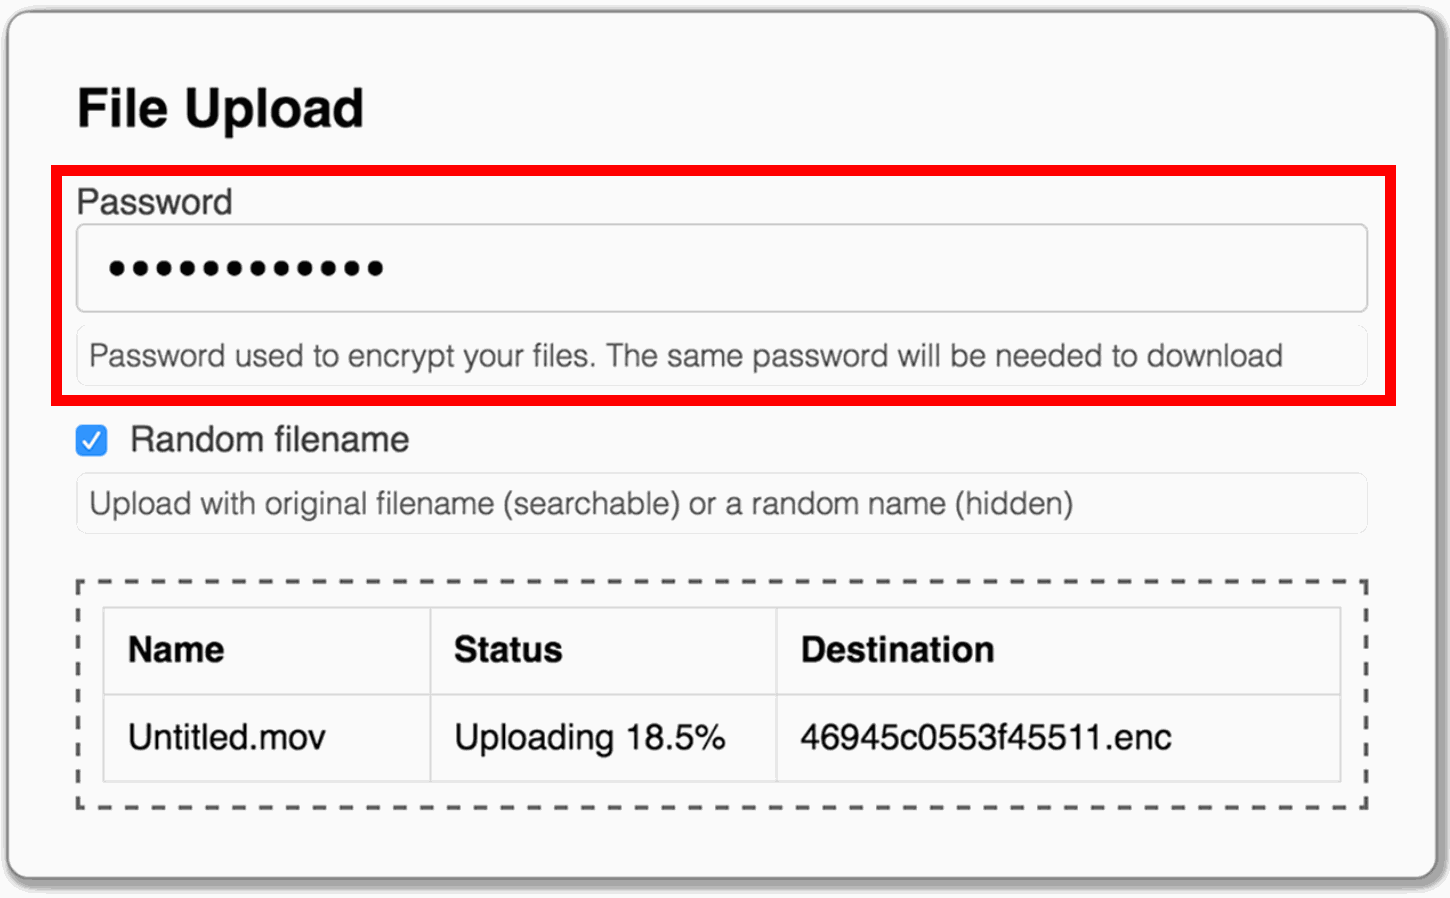
Task: Click the dashed file drop zone
Action: point(722,693)
